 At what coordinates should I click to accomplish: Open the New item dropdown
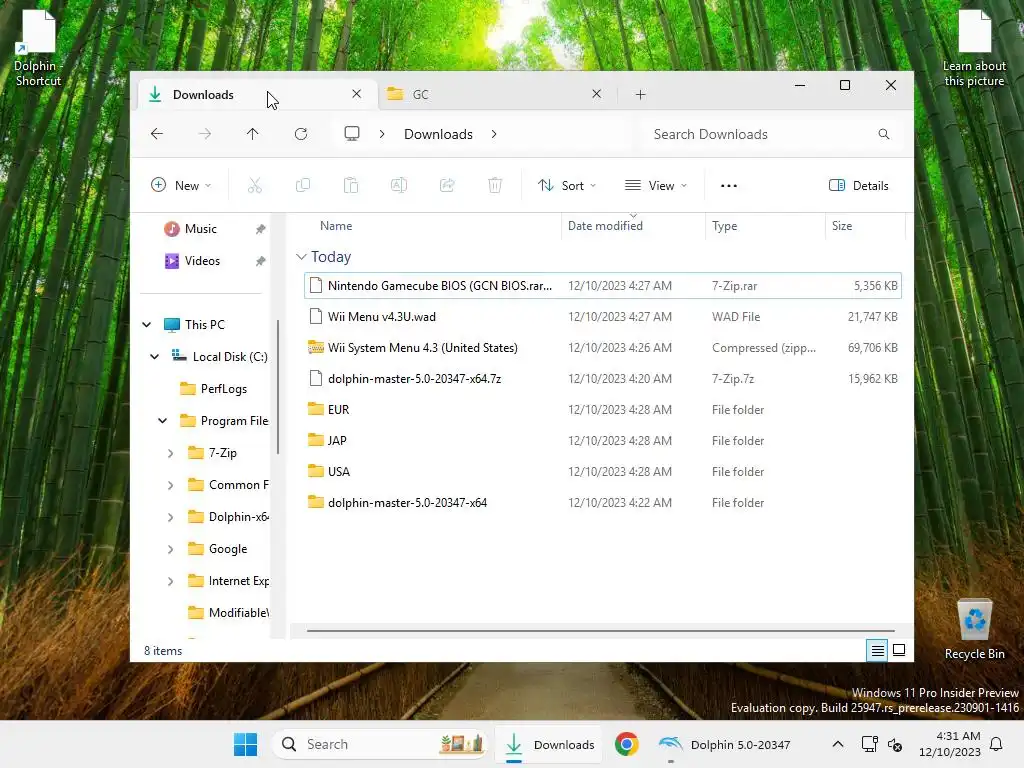pos(181,185)
